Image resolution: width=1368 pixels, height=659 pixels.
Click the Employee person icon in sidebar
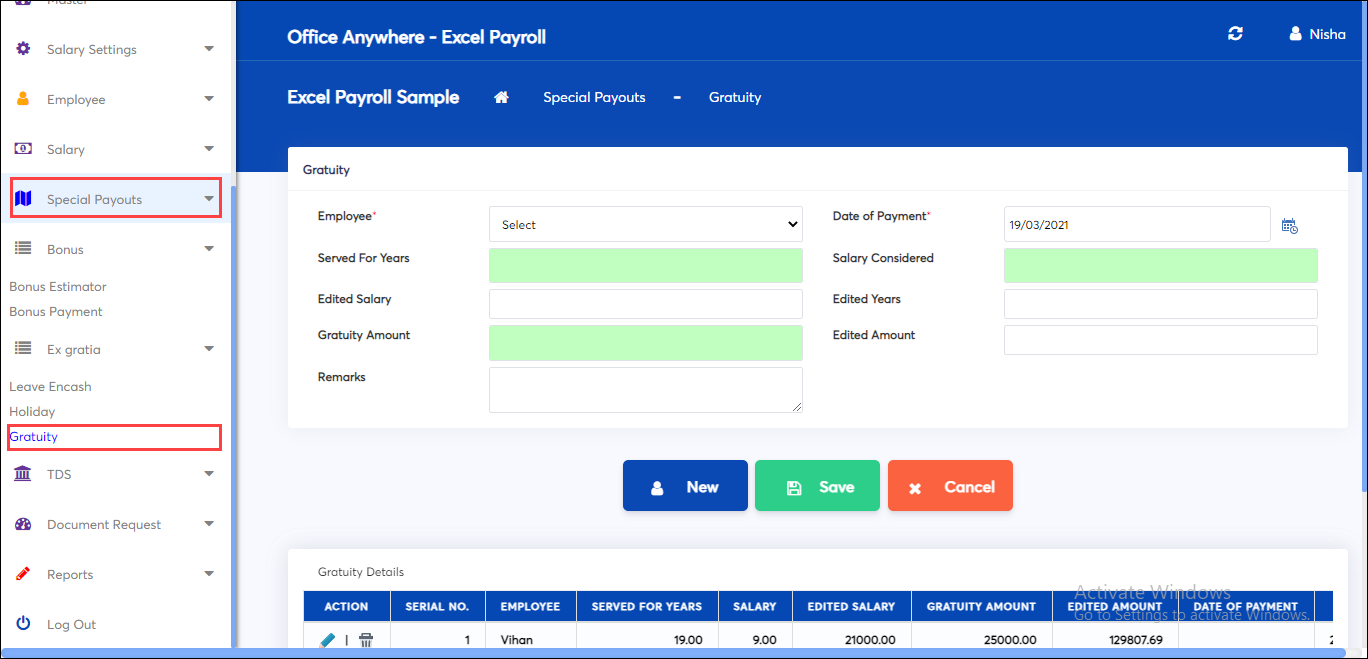pos(23,99)
